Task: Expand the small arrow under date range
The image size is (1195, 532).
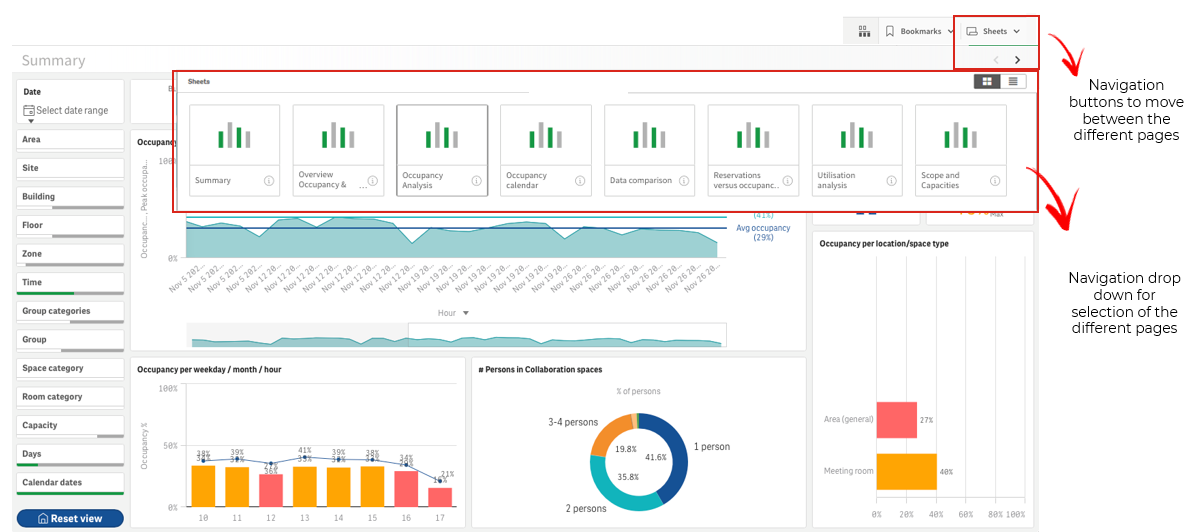Action: 31,121
